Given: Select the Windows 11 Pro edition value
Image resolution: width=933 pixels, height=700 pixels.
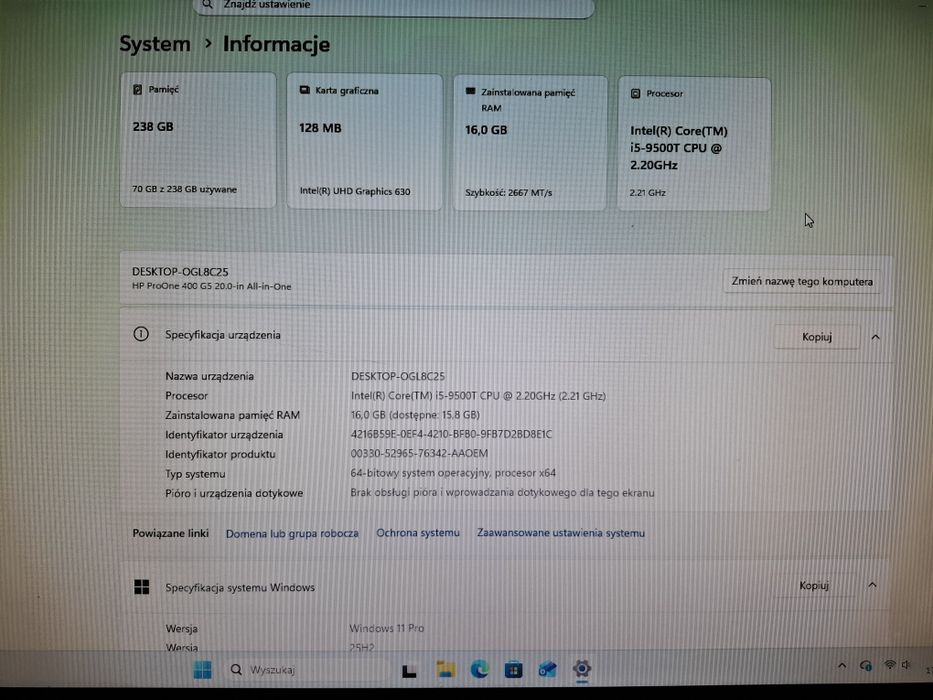Looking at the screenshot, I should point(387,628).
